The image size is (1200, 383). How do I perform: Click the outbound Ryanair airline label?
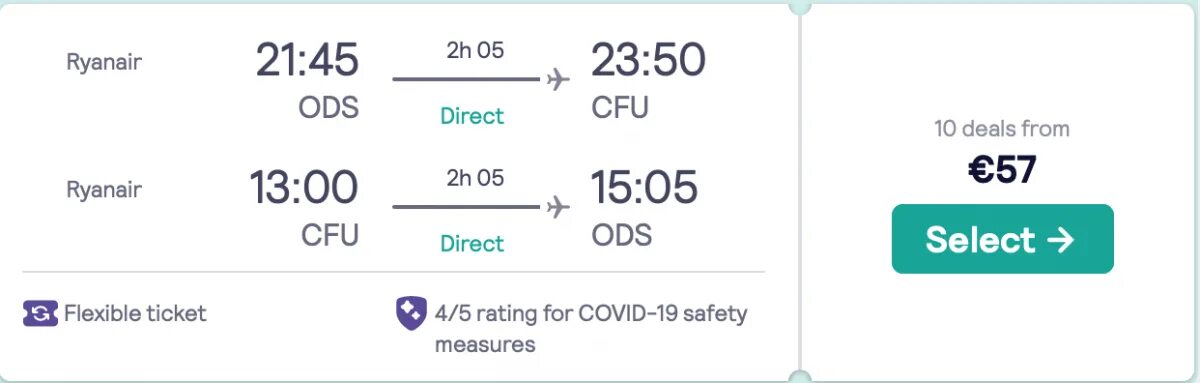(x=104, y=62)
